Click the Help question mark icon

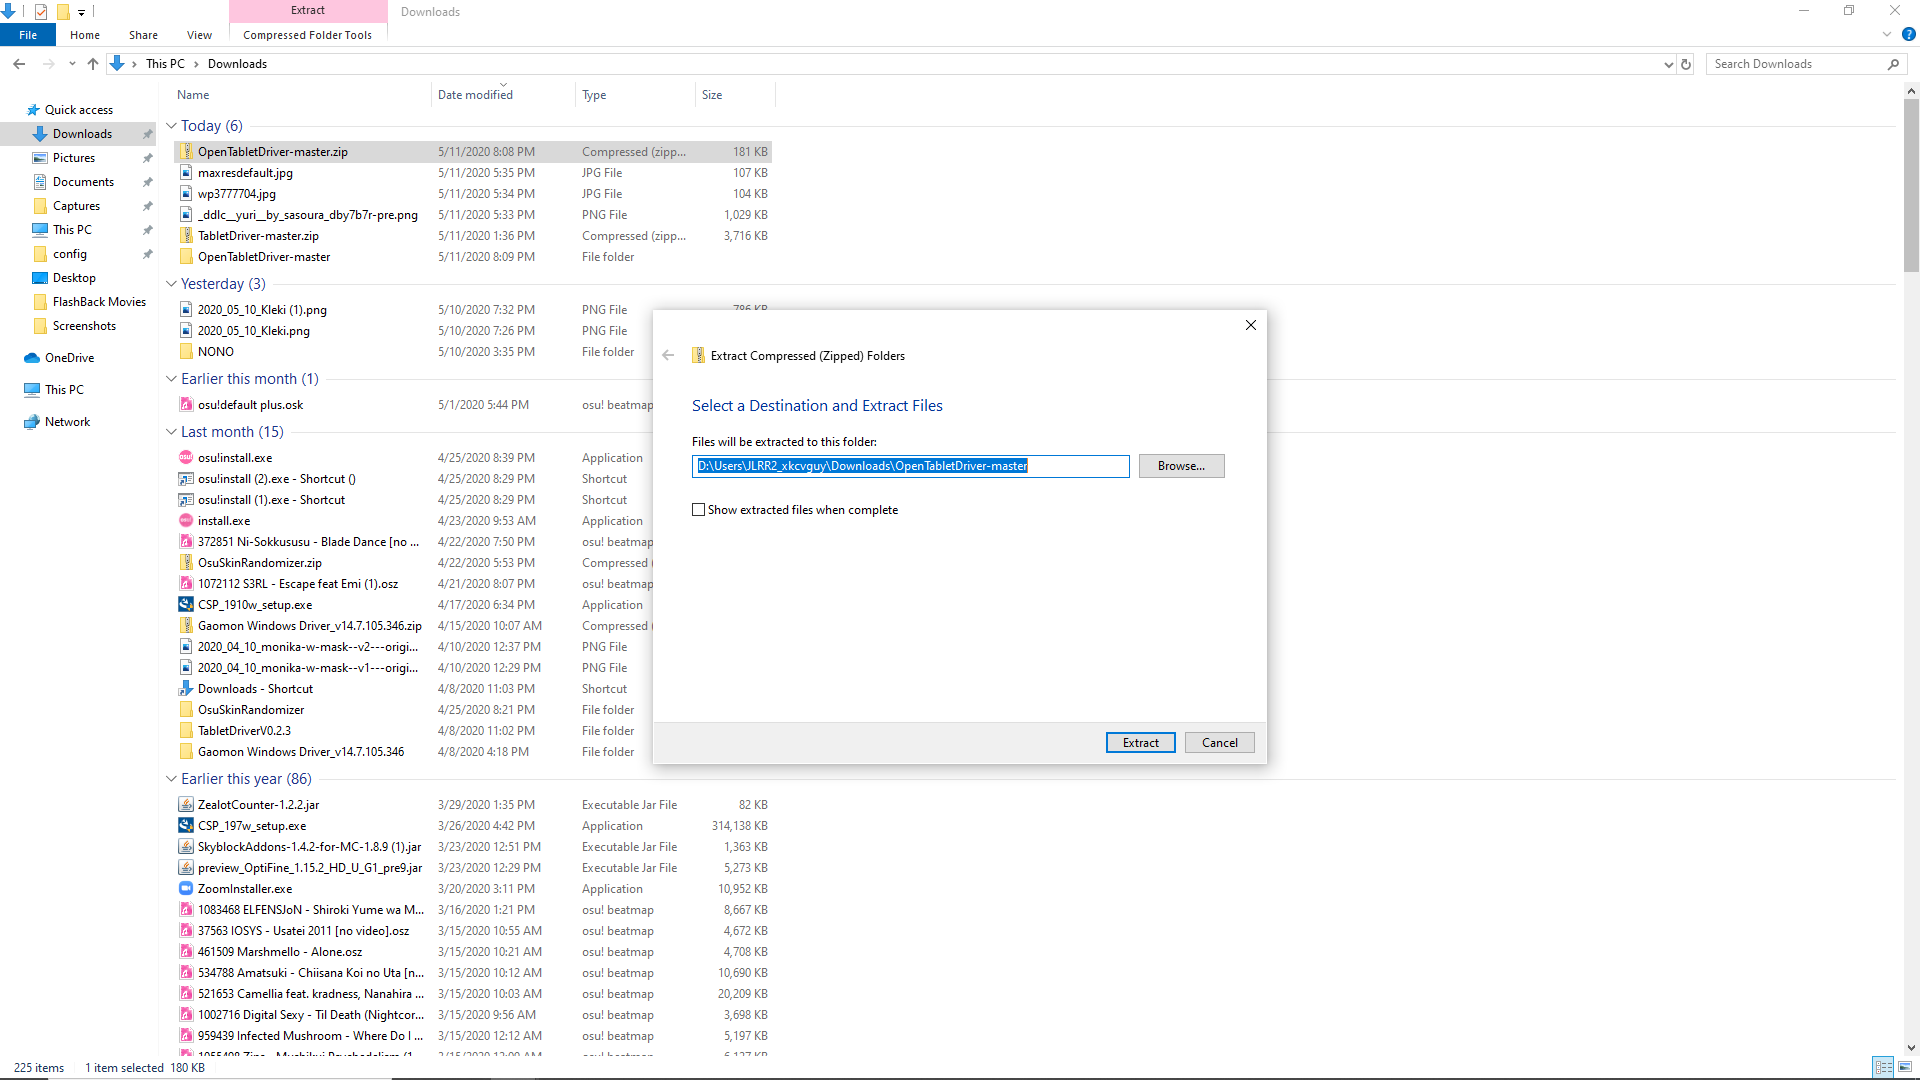tap(1908, 34)
